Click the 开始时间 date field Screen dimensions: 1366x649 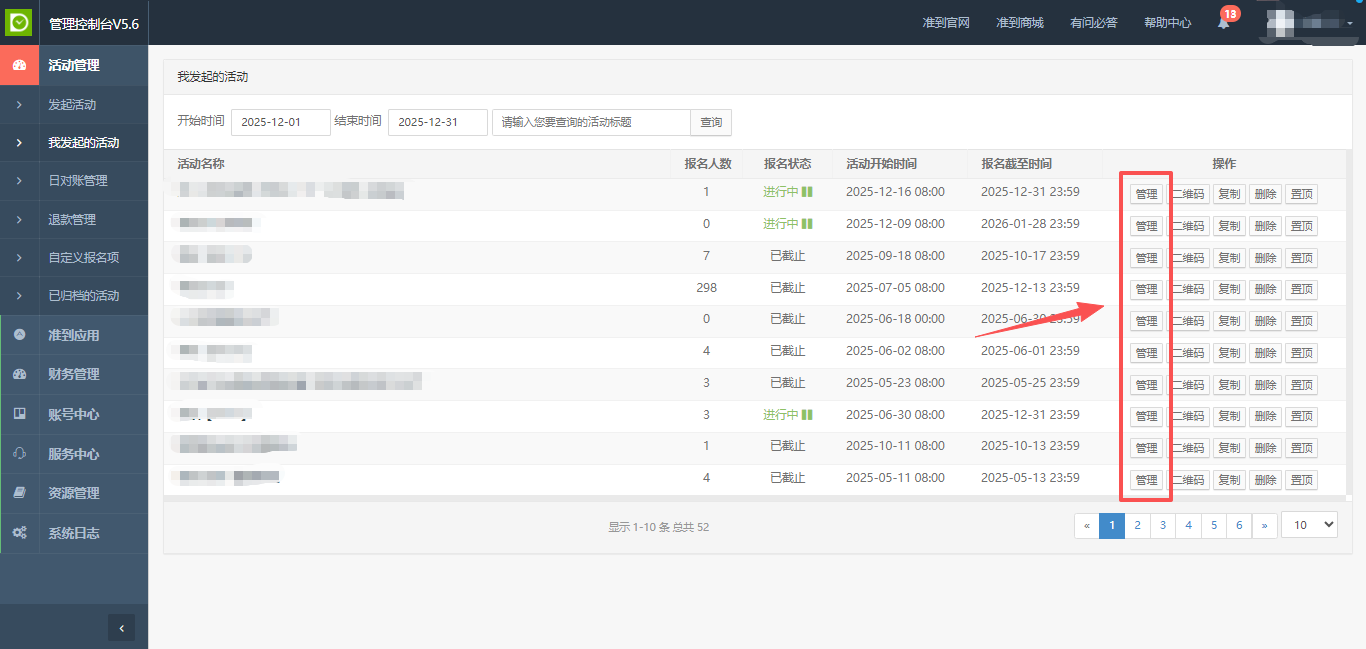coord(280,122)
